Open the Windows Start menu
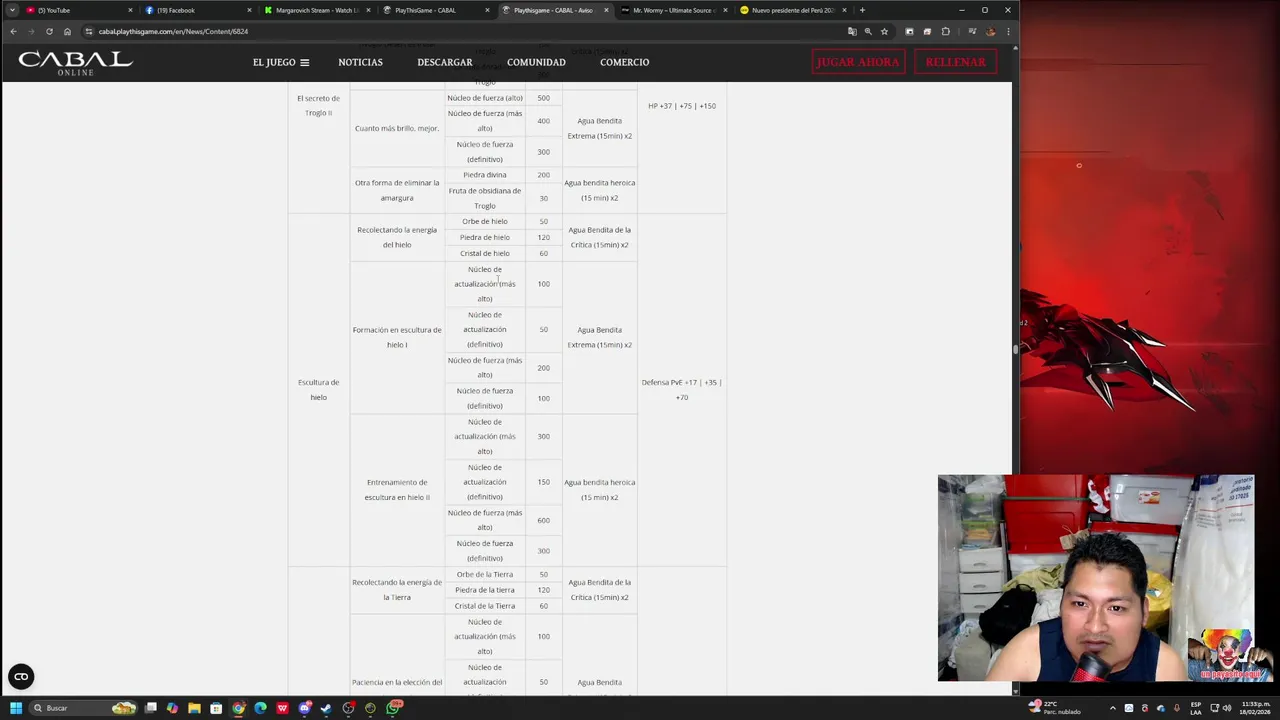 [16, 708]
